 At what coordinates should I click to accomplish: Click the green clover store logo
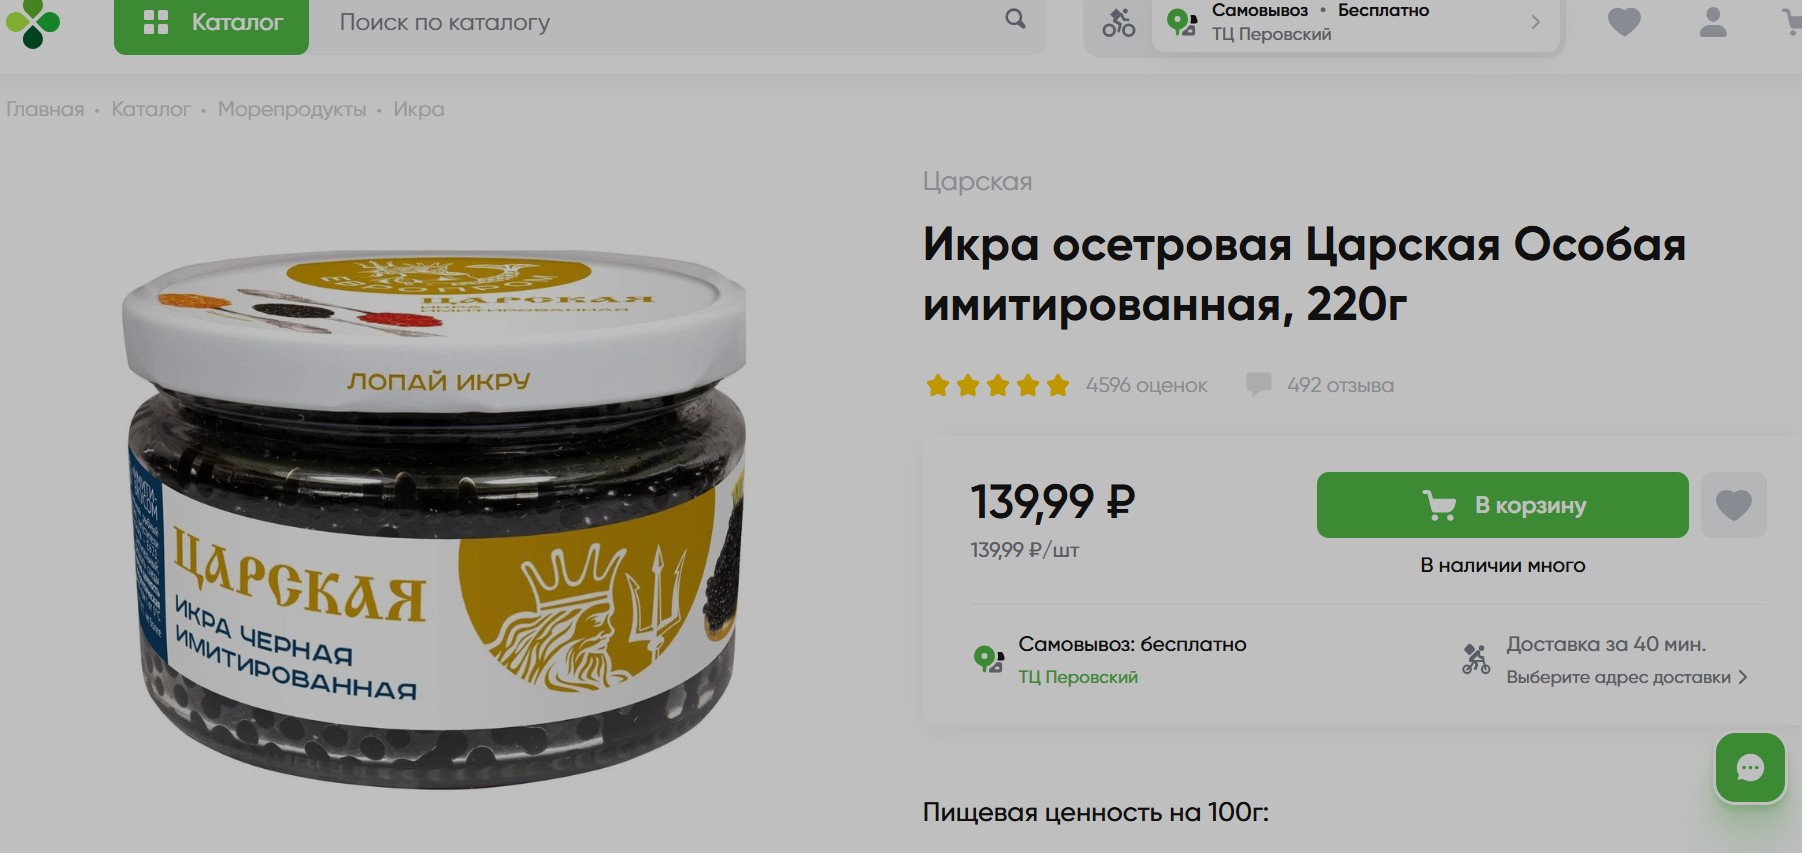(x=33, y=22)
